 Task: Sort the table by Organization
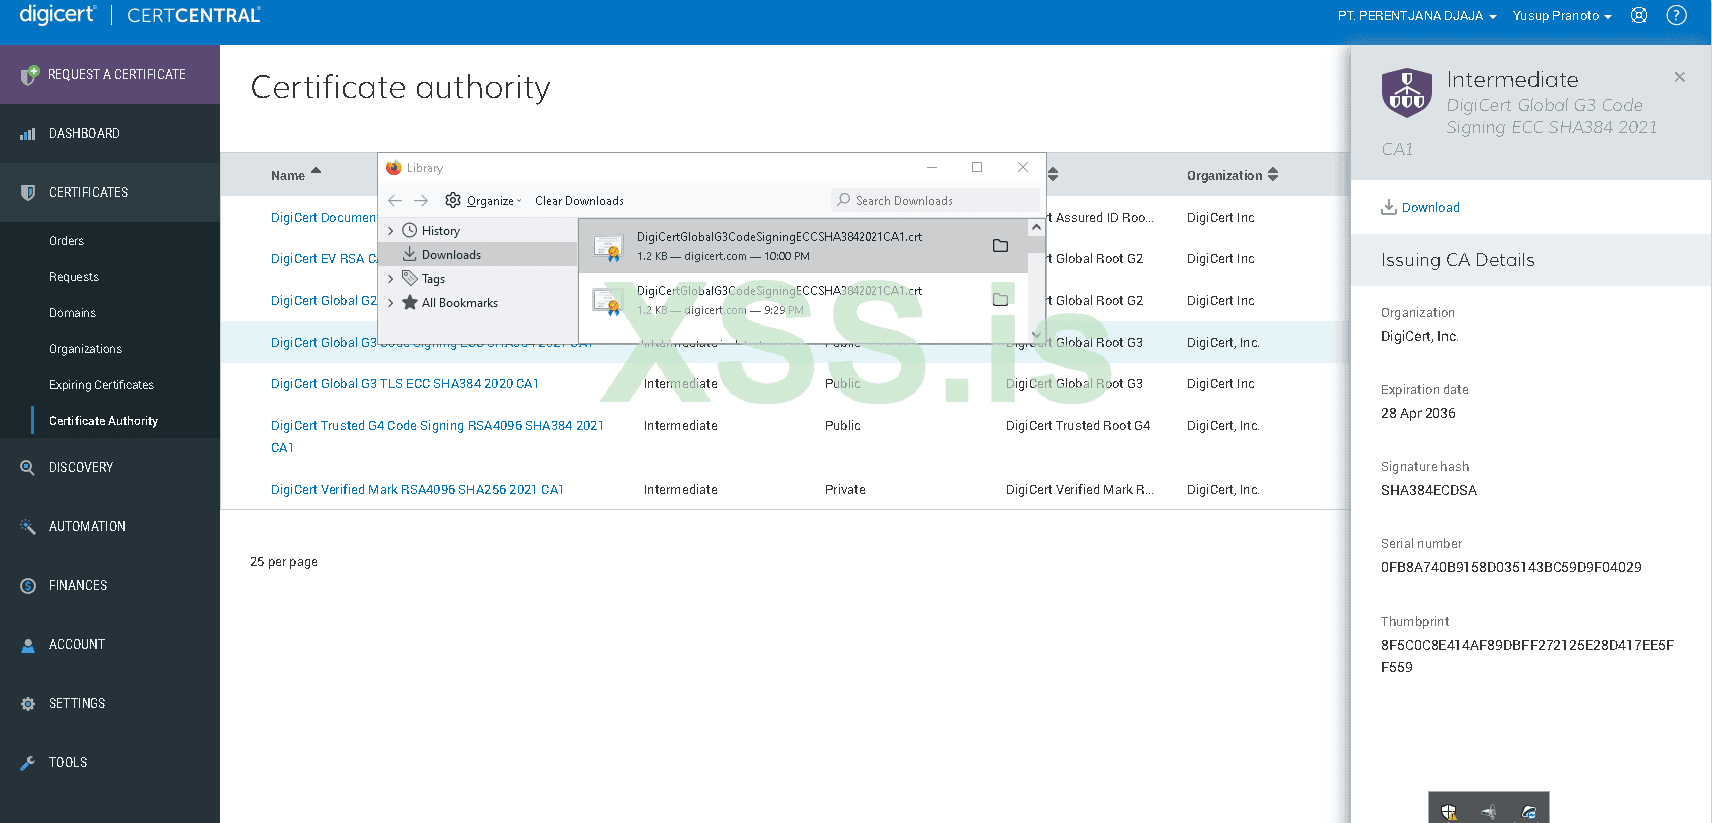click(x=1233, y=175)
